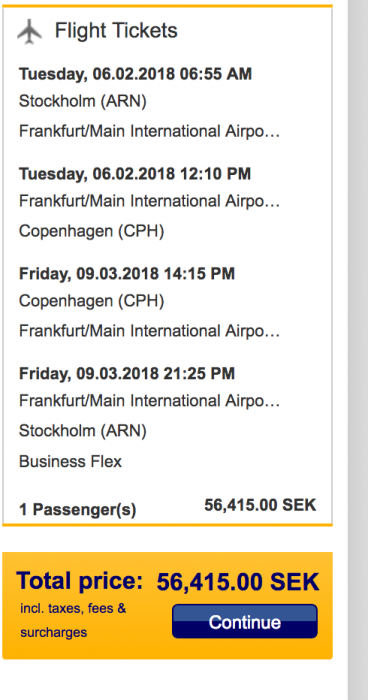
Task: Click the airplane icon beside Flight Tickets
Action: pos(29,32)
